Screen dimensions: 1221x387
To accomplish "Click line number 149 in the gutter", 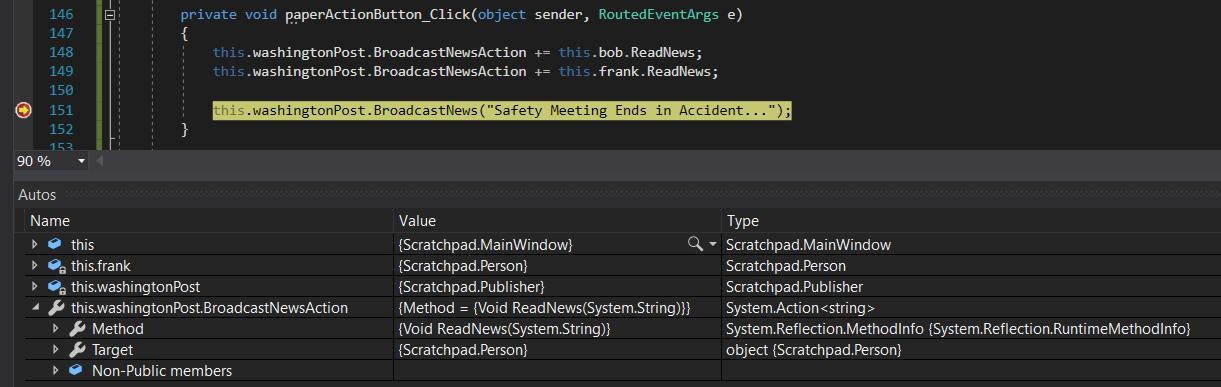I will click(x=62, y=71).
